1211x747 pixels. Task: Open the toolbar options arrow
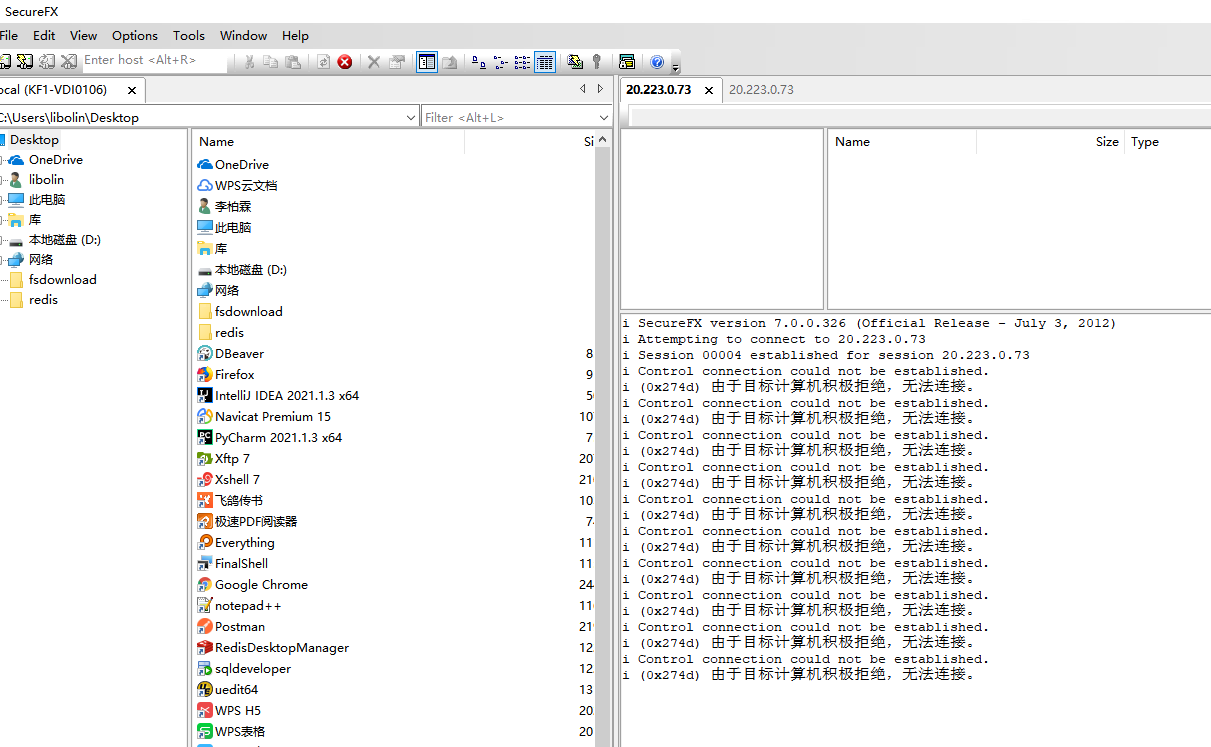[675, 67]
